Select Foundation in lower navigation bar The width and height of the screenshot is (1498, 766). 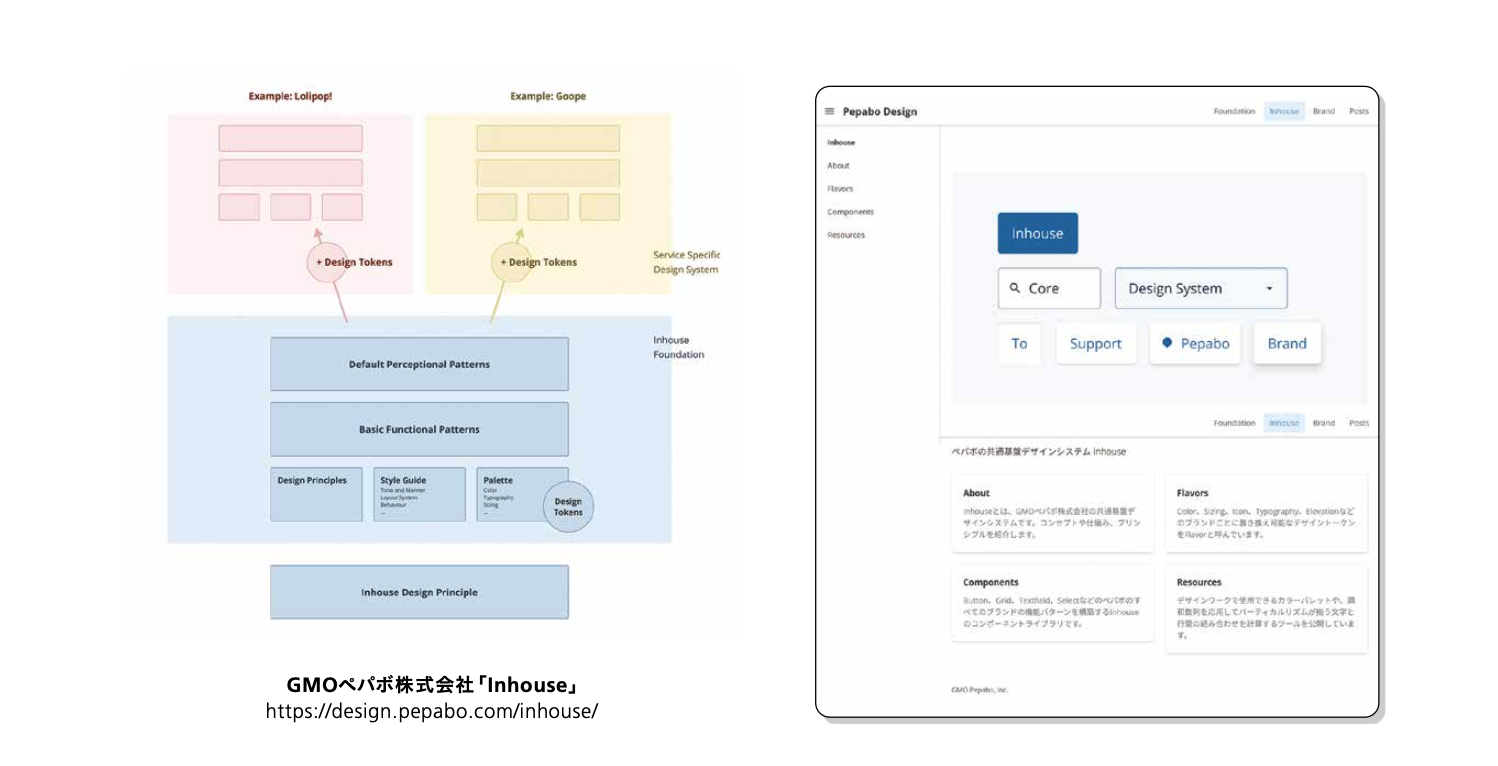[1234, 423]
